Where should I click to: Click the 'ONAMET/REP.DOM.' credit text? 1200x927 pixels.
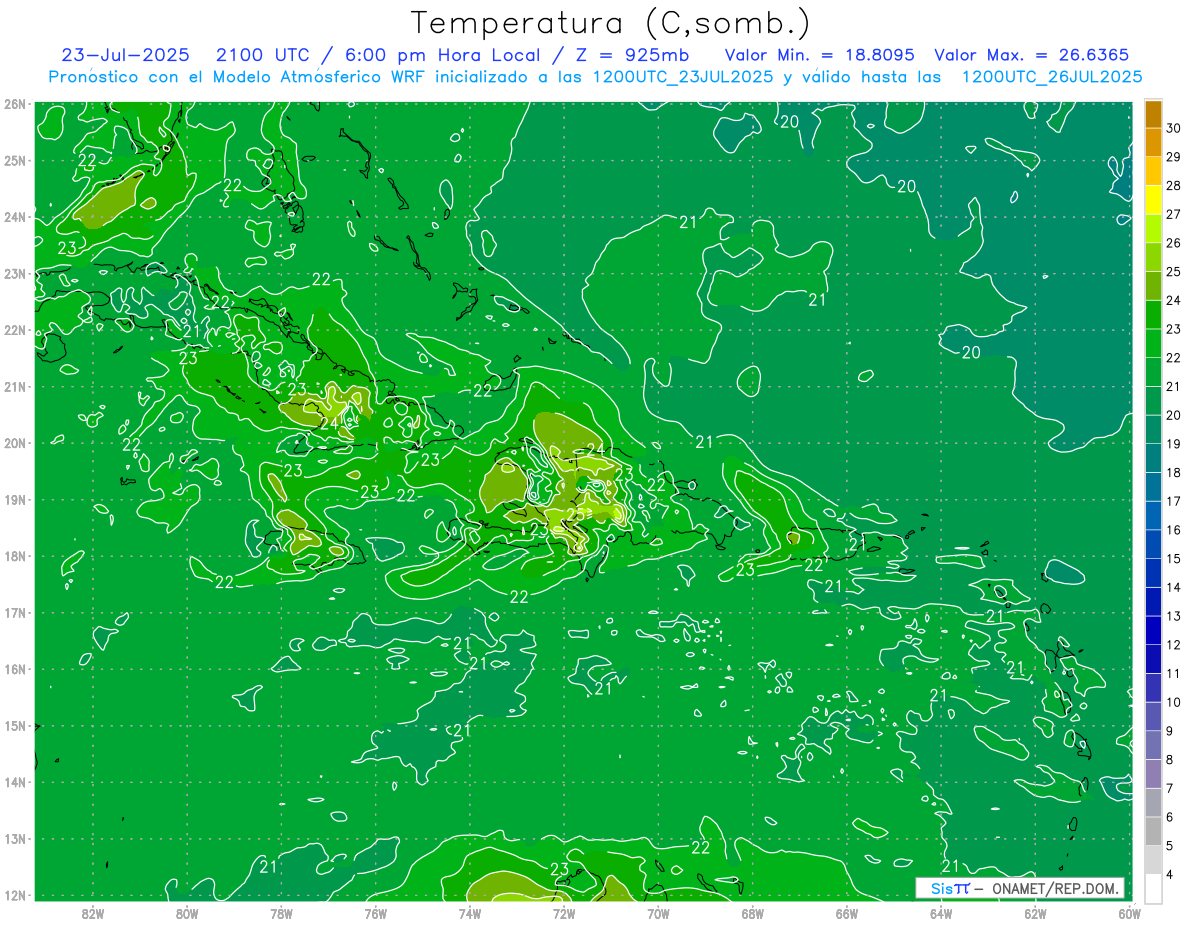(x=1055, y=888)
